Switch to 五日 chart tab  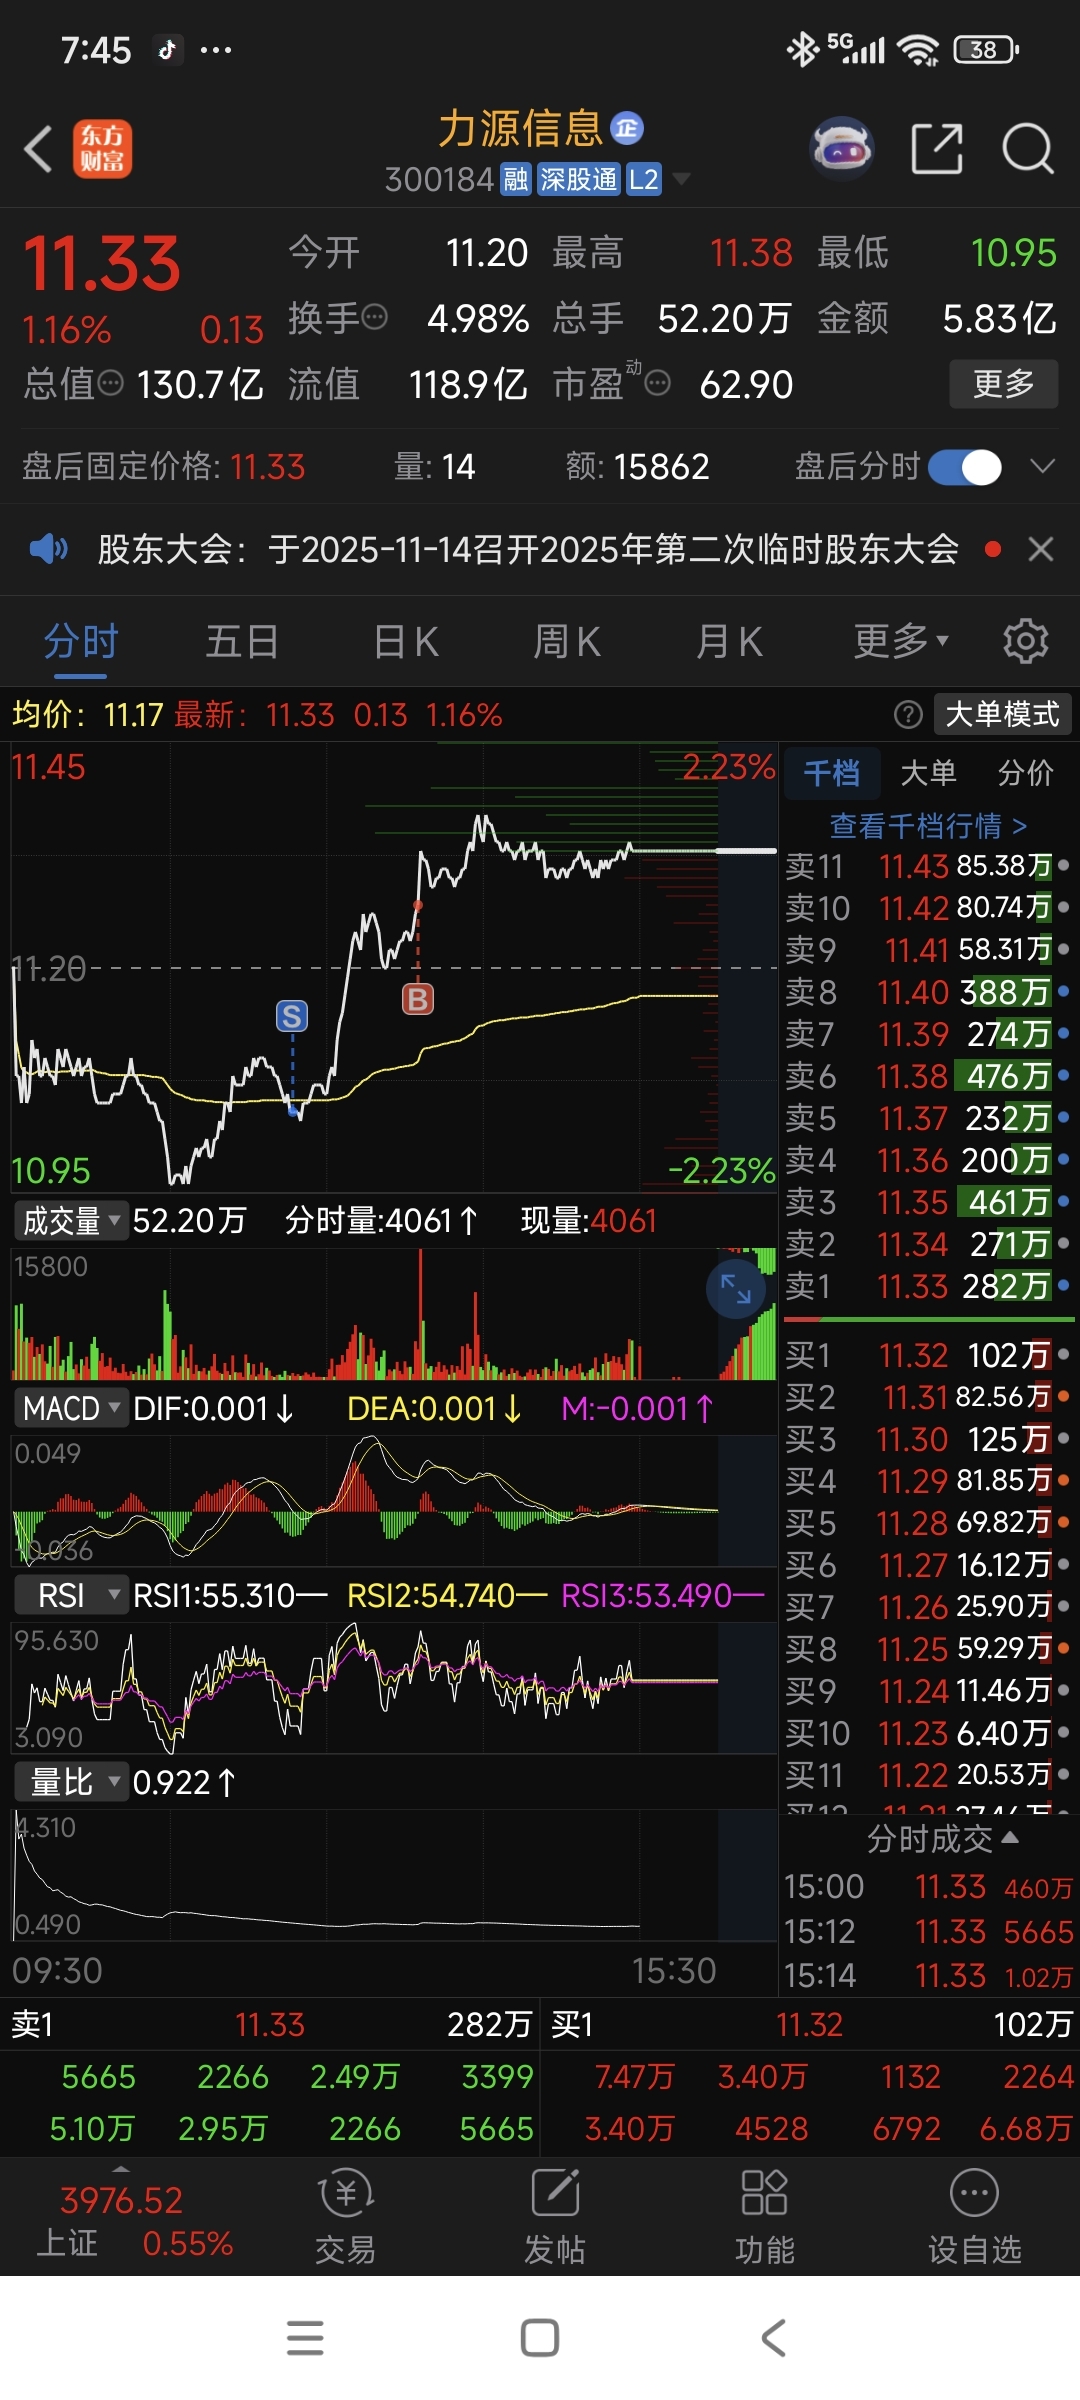point(242,641)
